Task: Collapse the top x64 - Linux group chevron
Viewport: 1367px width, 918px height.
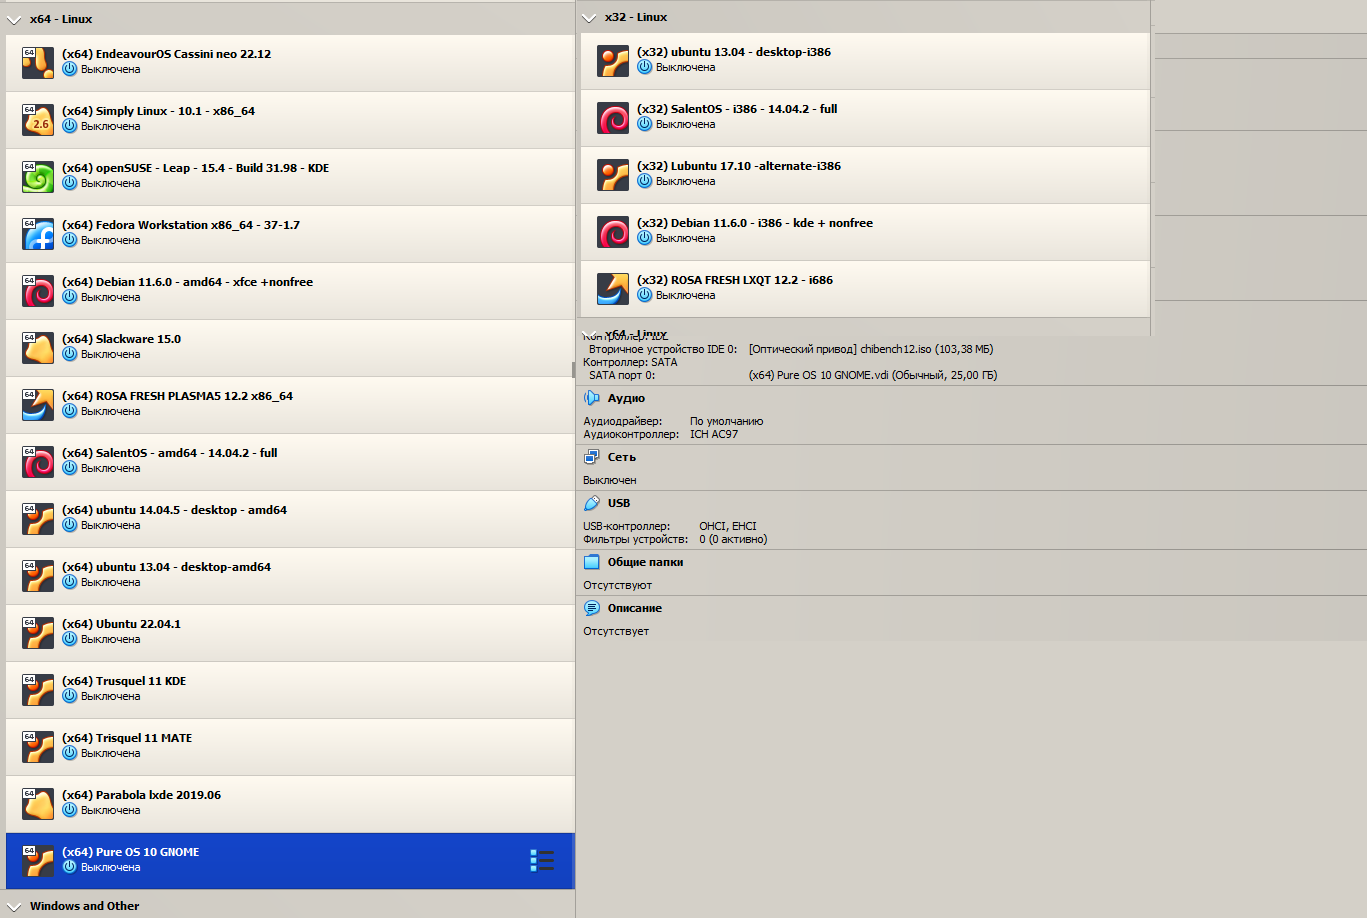Action: pyautogui.click(x=14, y=19)
